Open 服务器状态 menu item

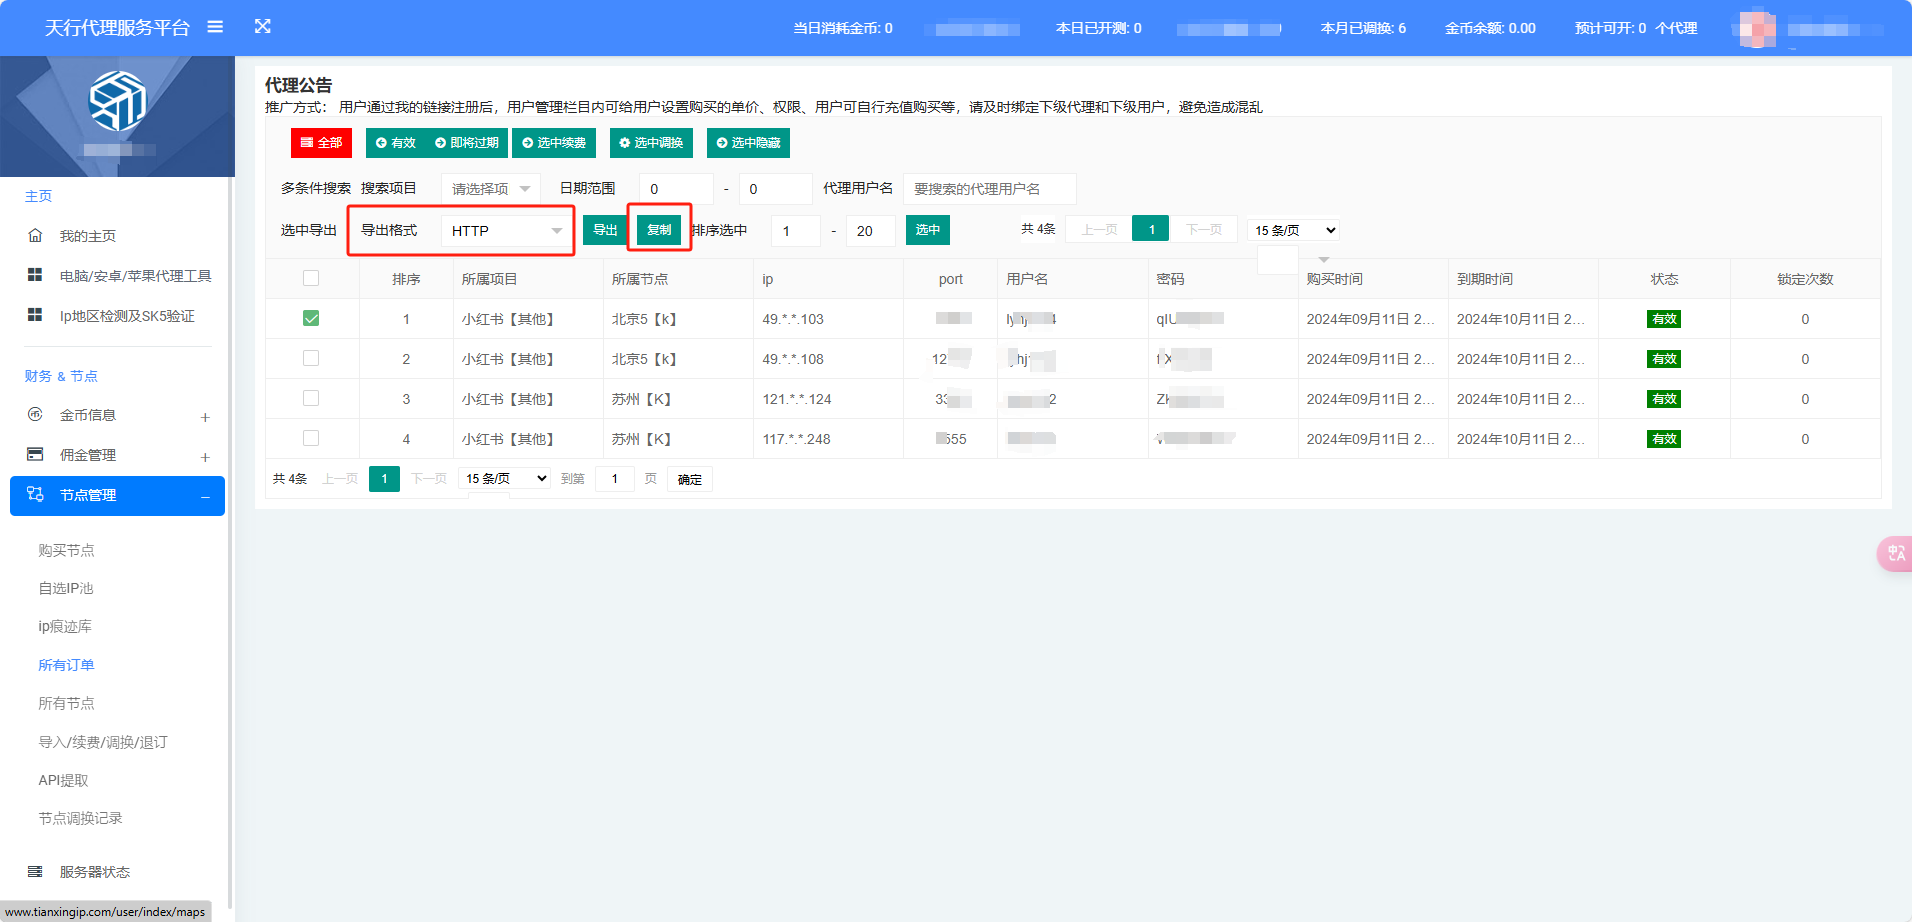[x=95, y=872]
